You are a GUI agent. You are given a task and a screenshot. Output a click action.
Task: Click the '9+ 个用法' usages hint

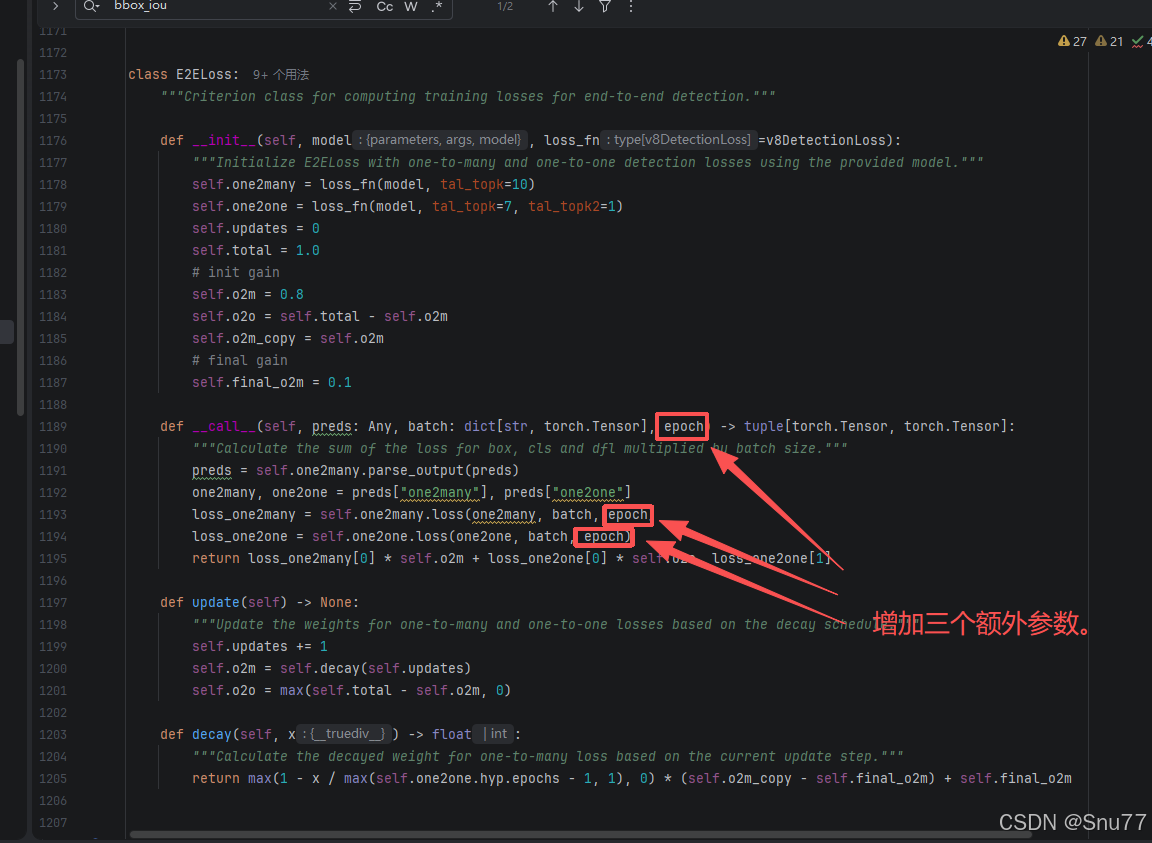pos(281,74)
